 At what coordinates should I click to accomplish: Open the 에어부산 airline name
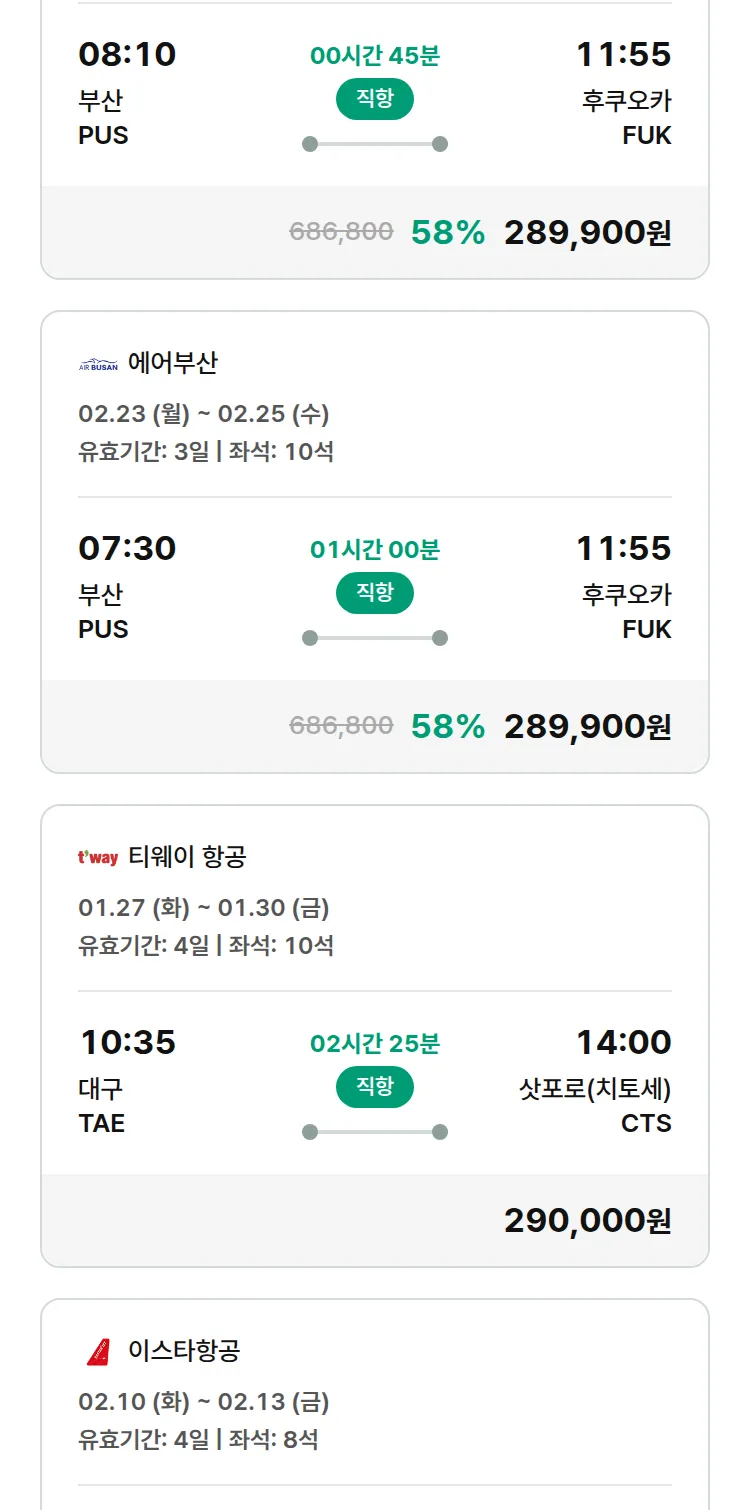click(x=172, y=363)
